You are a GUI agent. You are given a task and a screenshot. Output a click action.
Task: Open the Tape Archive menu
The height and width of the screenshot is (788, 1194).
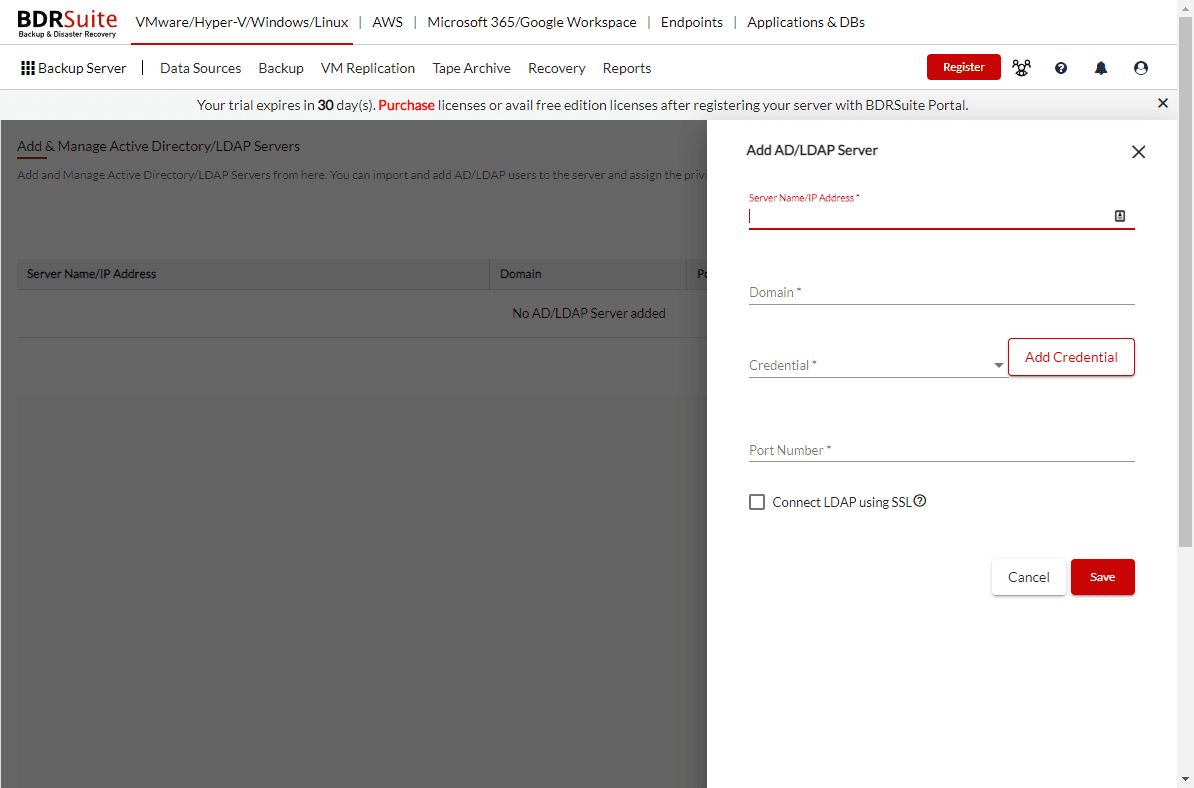471,68
